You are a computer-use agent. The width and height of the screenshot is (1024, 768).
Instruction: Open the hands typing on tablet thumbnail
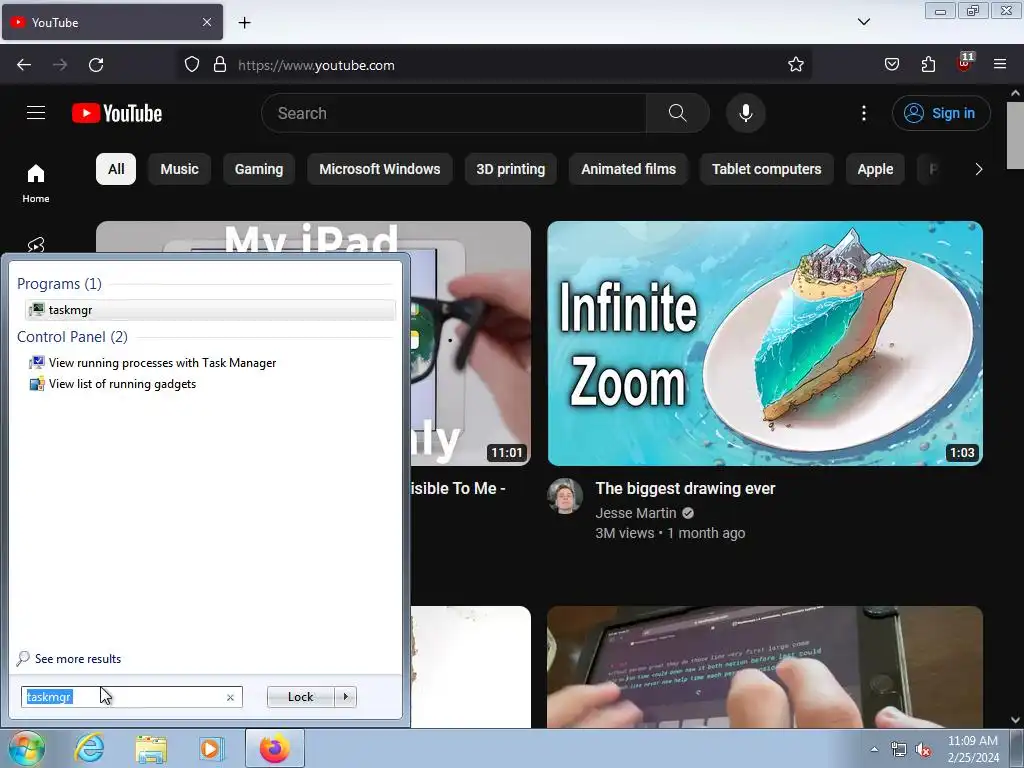pyautogui.click(x=765, y=666)
